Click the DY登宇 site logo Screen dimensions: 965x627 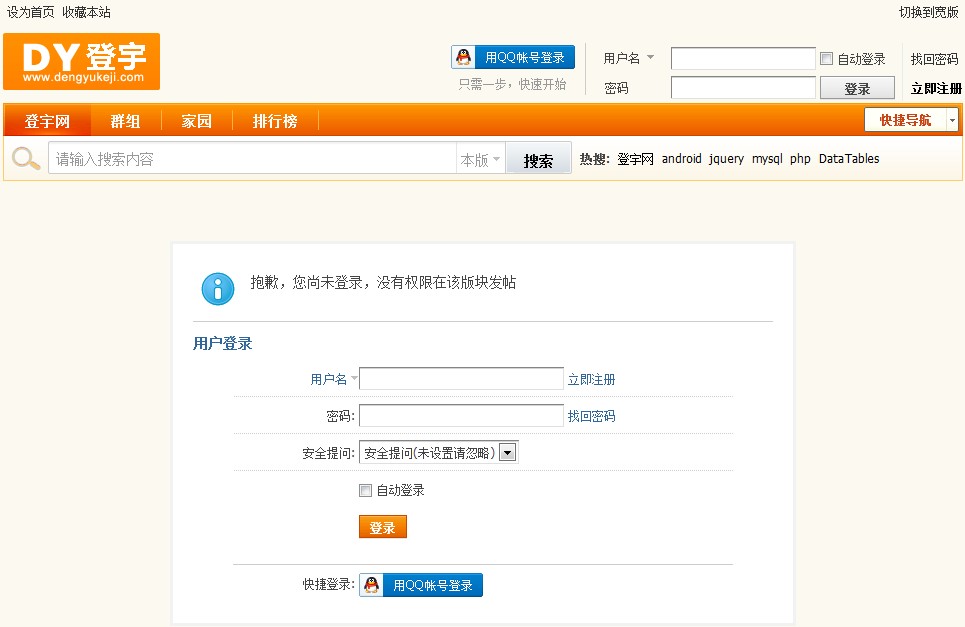pos(81,61)
